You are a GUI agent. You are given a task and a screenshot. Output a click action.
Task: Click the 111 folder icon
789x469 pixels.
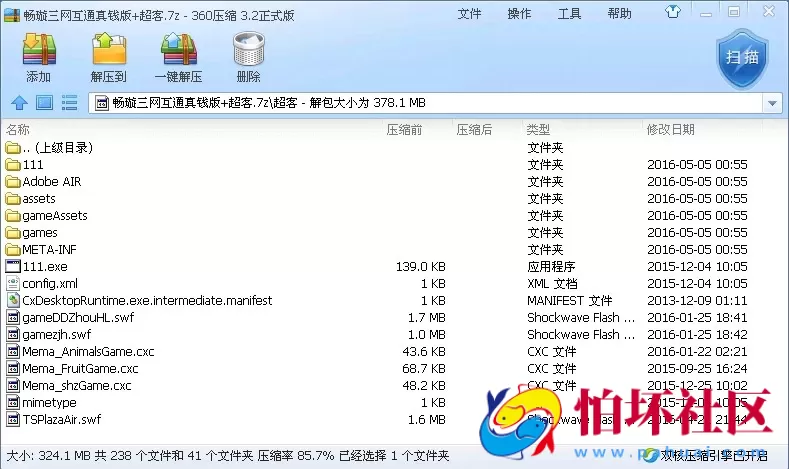[13, 165]
